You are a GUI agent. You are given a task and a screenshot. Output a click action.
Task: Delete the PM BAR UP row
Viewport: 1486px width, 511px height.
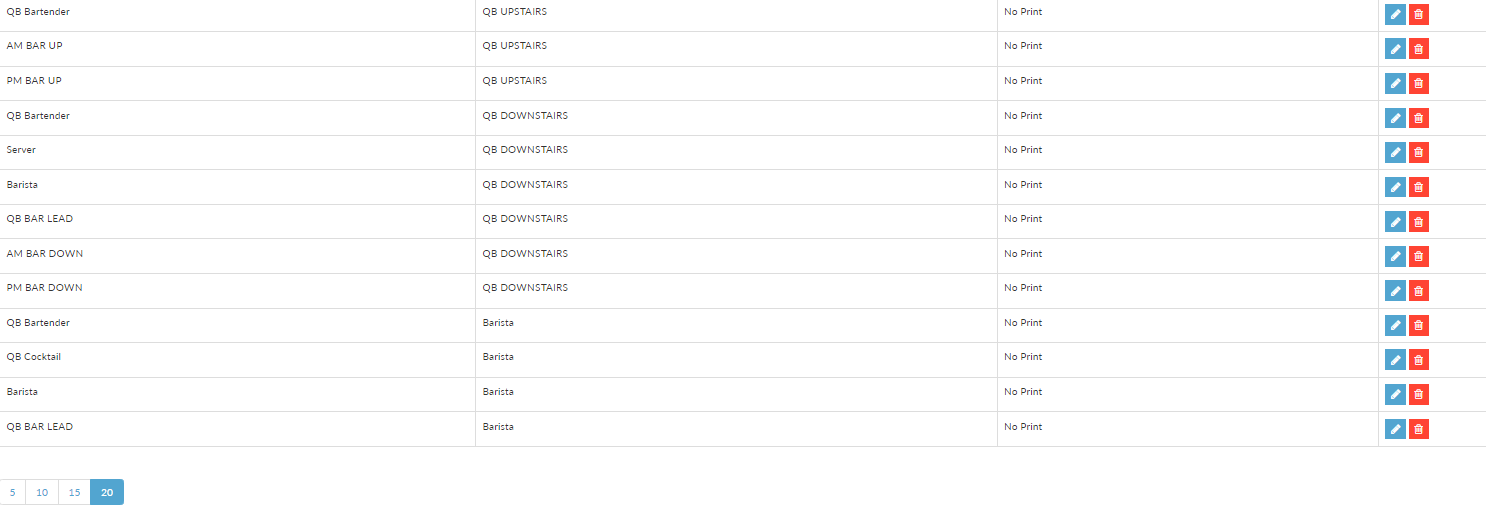click(x=1418, y=83)
